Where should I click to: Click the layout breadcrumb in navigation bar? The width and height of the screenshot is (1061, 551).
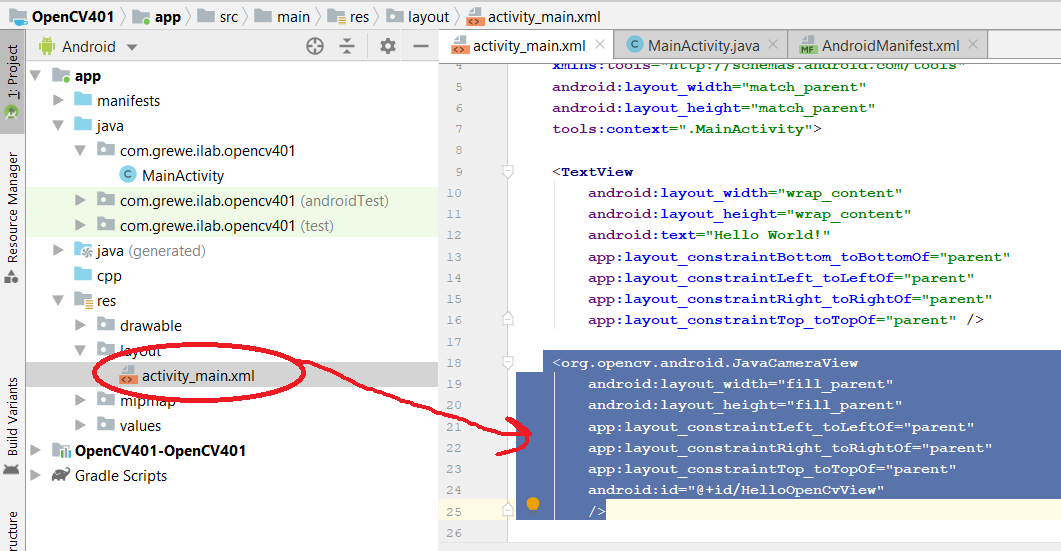point(428,17)
